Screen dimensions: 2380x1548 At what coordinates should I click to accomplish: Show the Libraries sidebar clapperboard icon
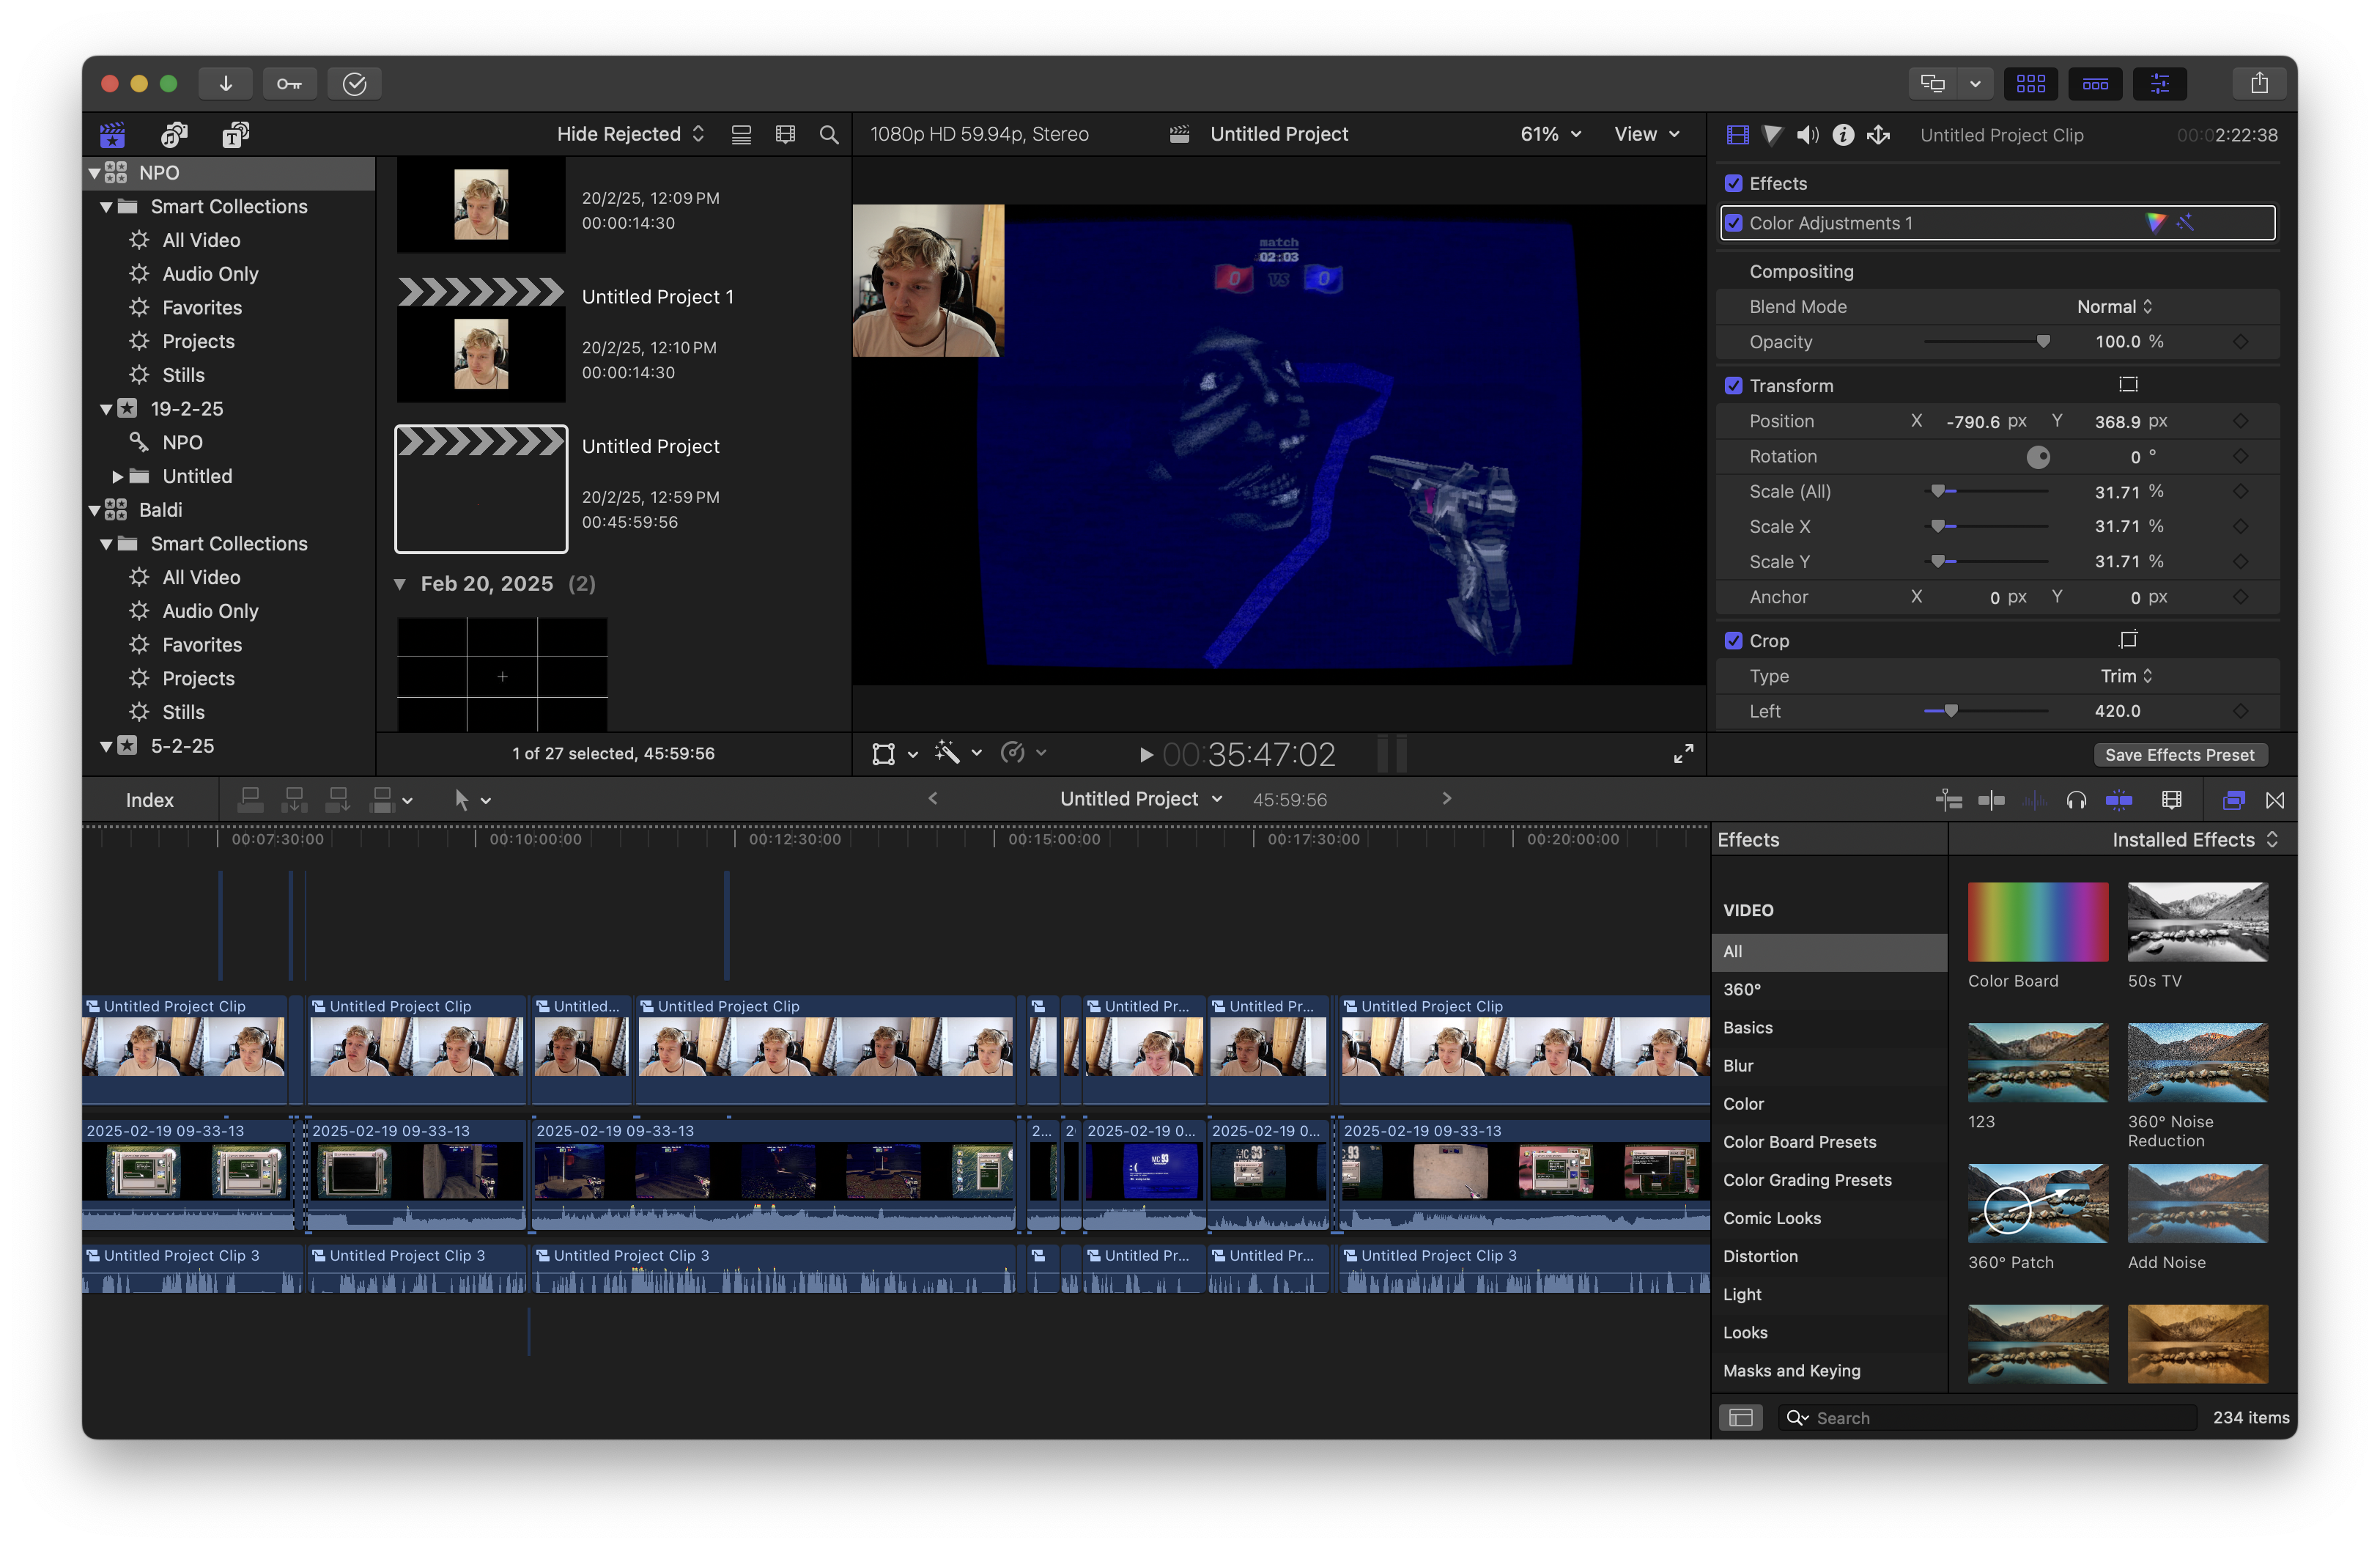tap(113, 134)
